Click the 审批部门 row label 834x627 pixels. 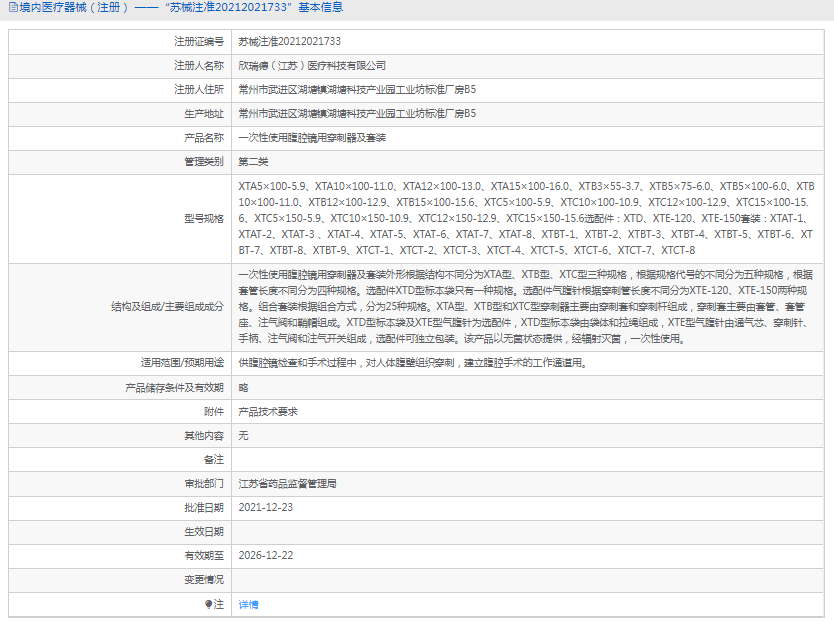pyautogui.click(x=204, y=483)
